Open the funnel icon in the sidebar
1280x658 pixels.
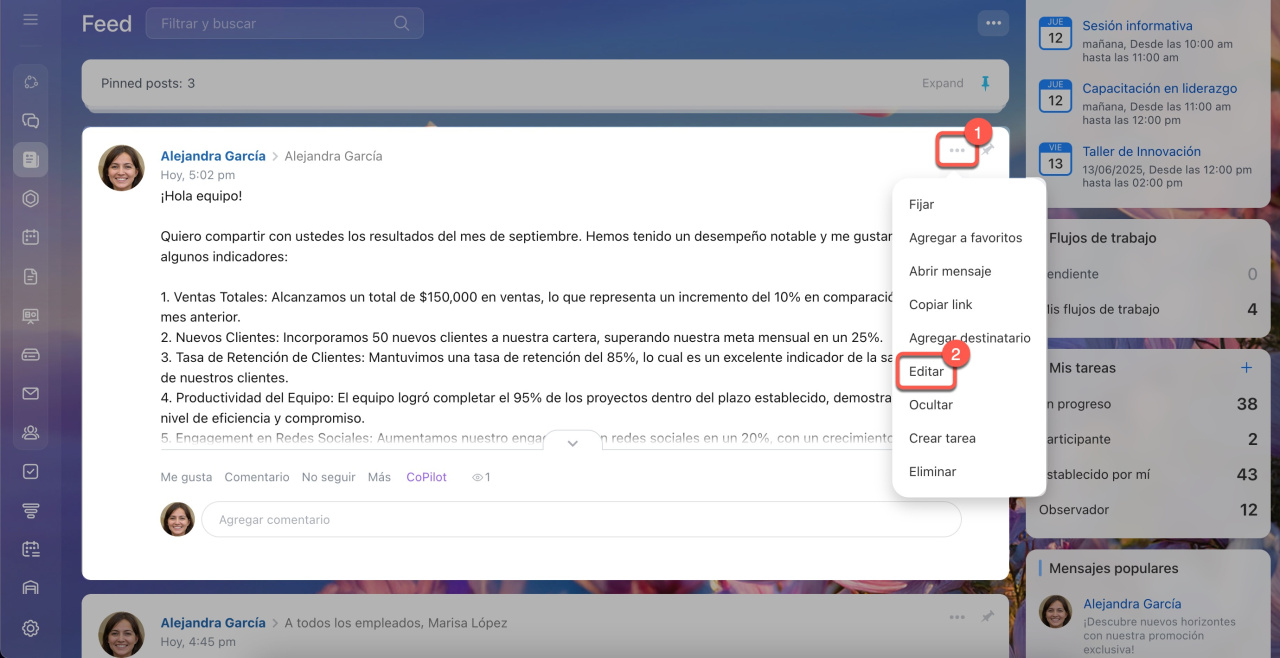pyautogui.click(x=30, y=510)
